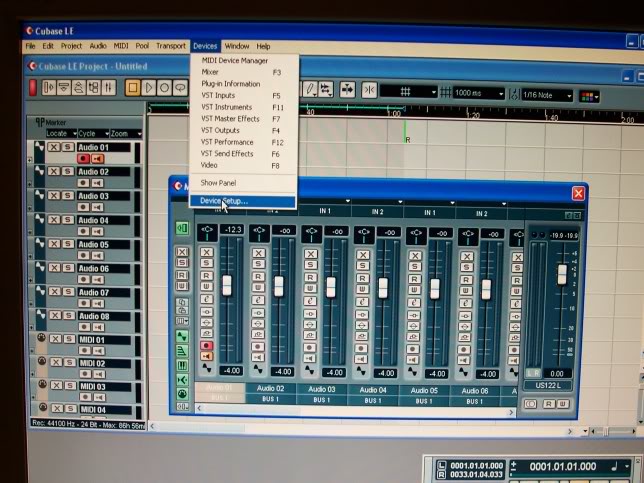Mute track Audio 03
This screenshot has height=483, width=644.
(54, 196)
